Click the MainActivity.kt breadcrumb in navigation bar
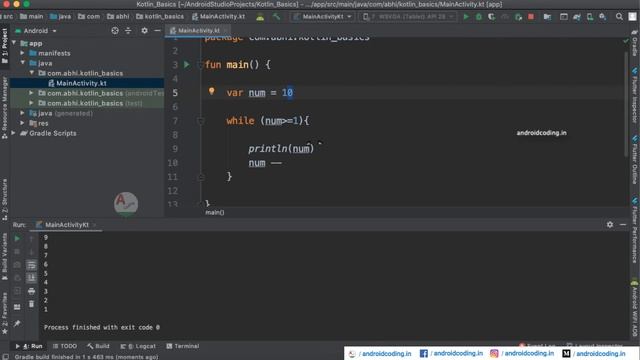Screen dimensions: 640x360 pos(218,17)
